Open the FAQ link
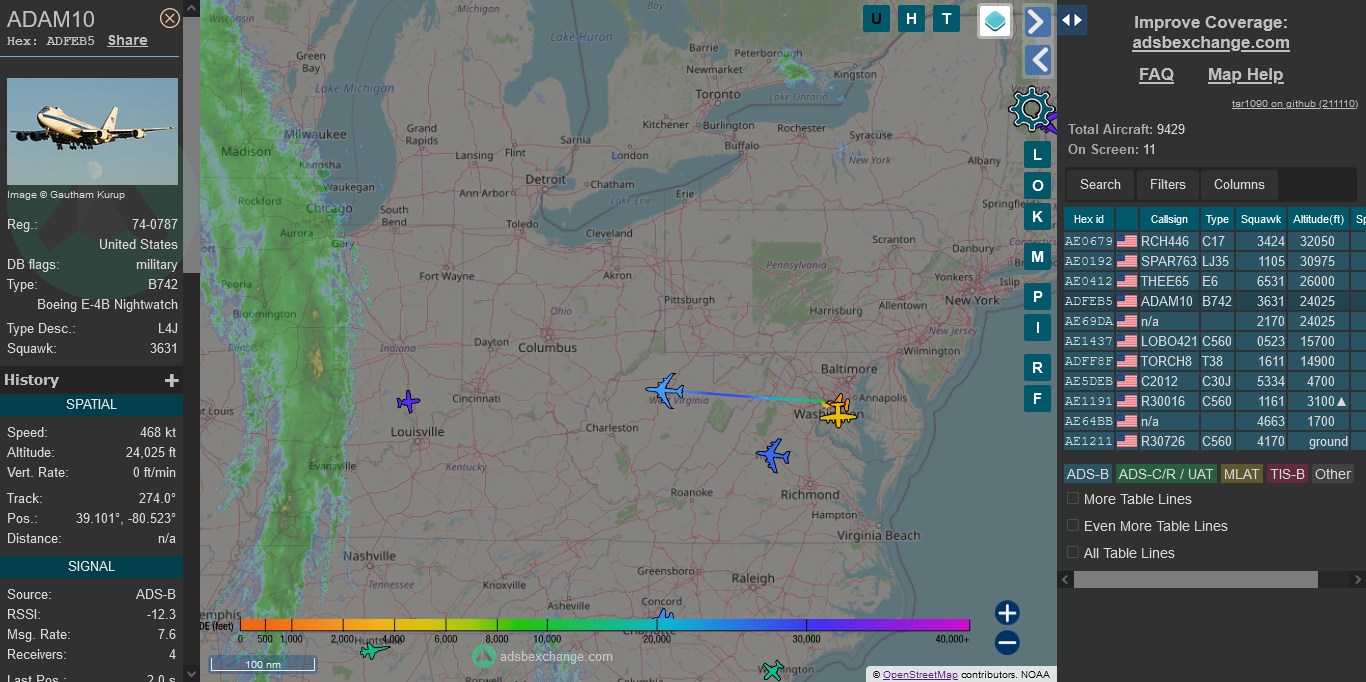1366x682 pixels. (1156, 75)
